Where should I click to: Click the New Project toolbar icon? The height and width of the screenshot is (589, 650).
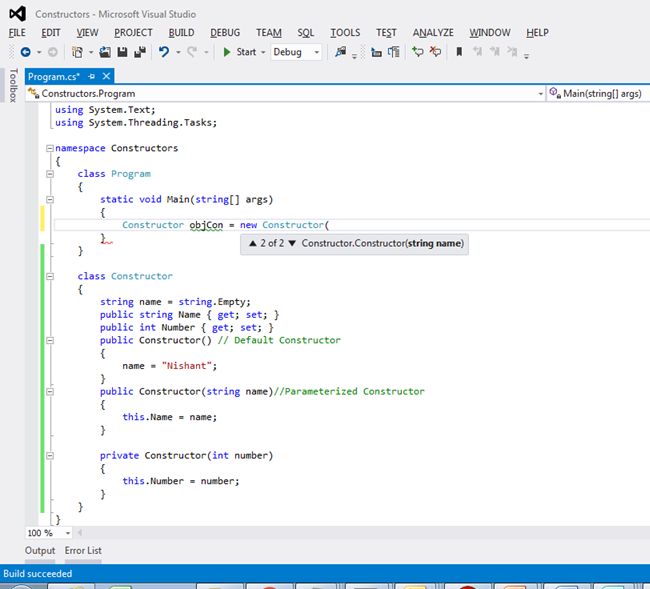[78, 52]
